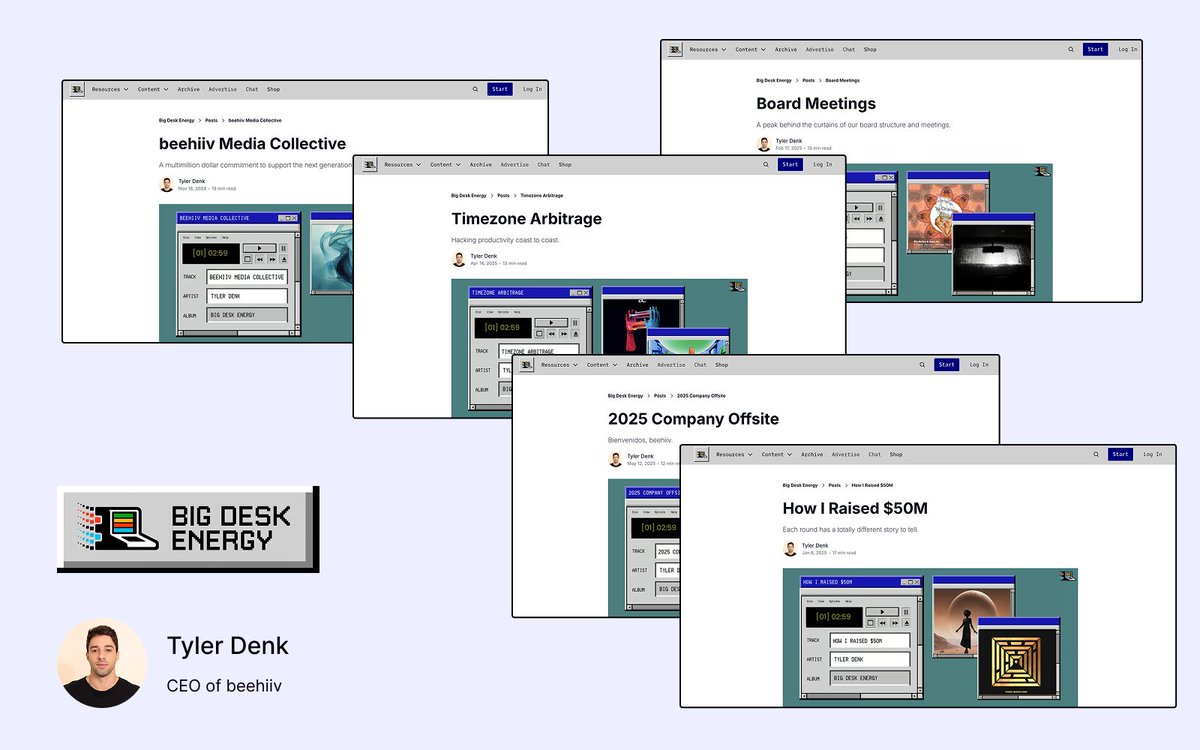This screenshot has width=1200, height=750.
Task: Open Archive in the How I Raised $50M window
Action: click(812, 454)
